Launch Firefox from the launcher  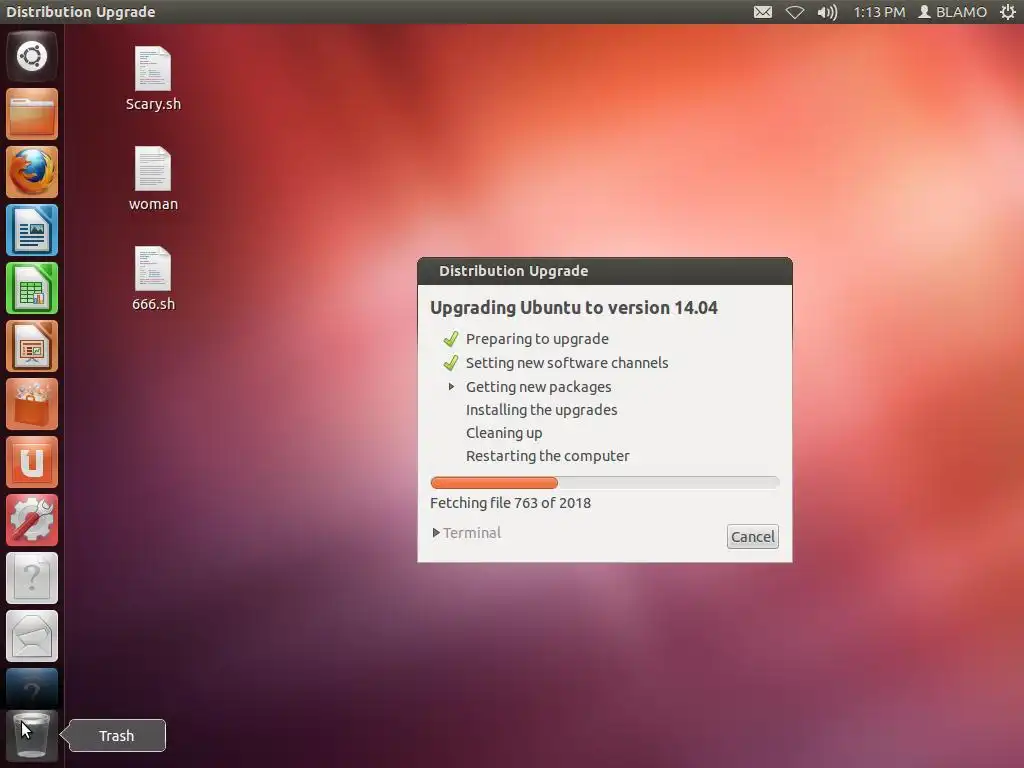pyautogui.click(x=32, y=172)
